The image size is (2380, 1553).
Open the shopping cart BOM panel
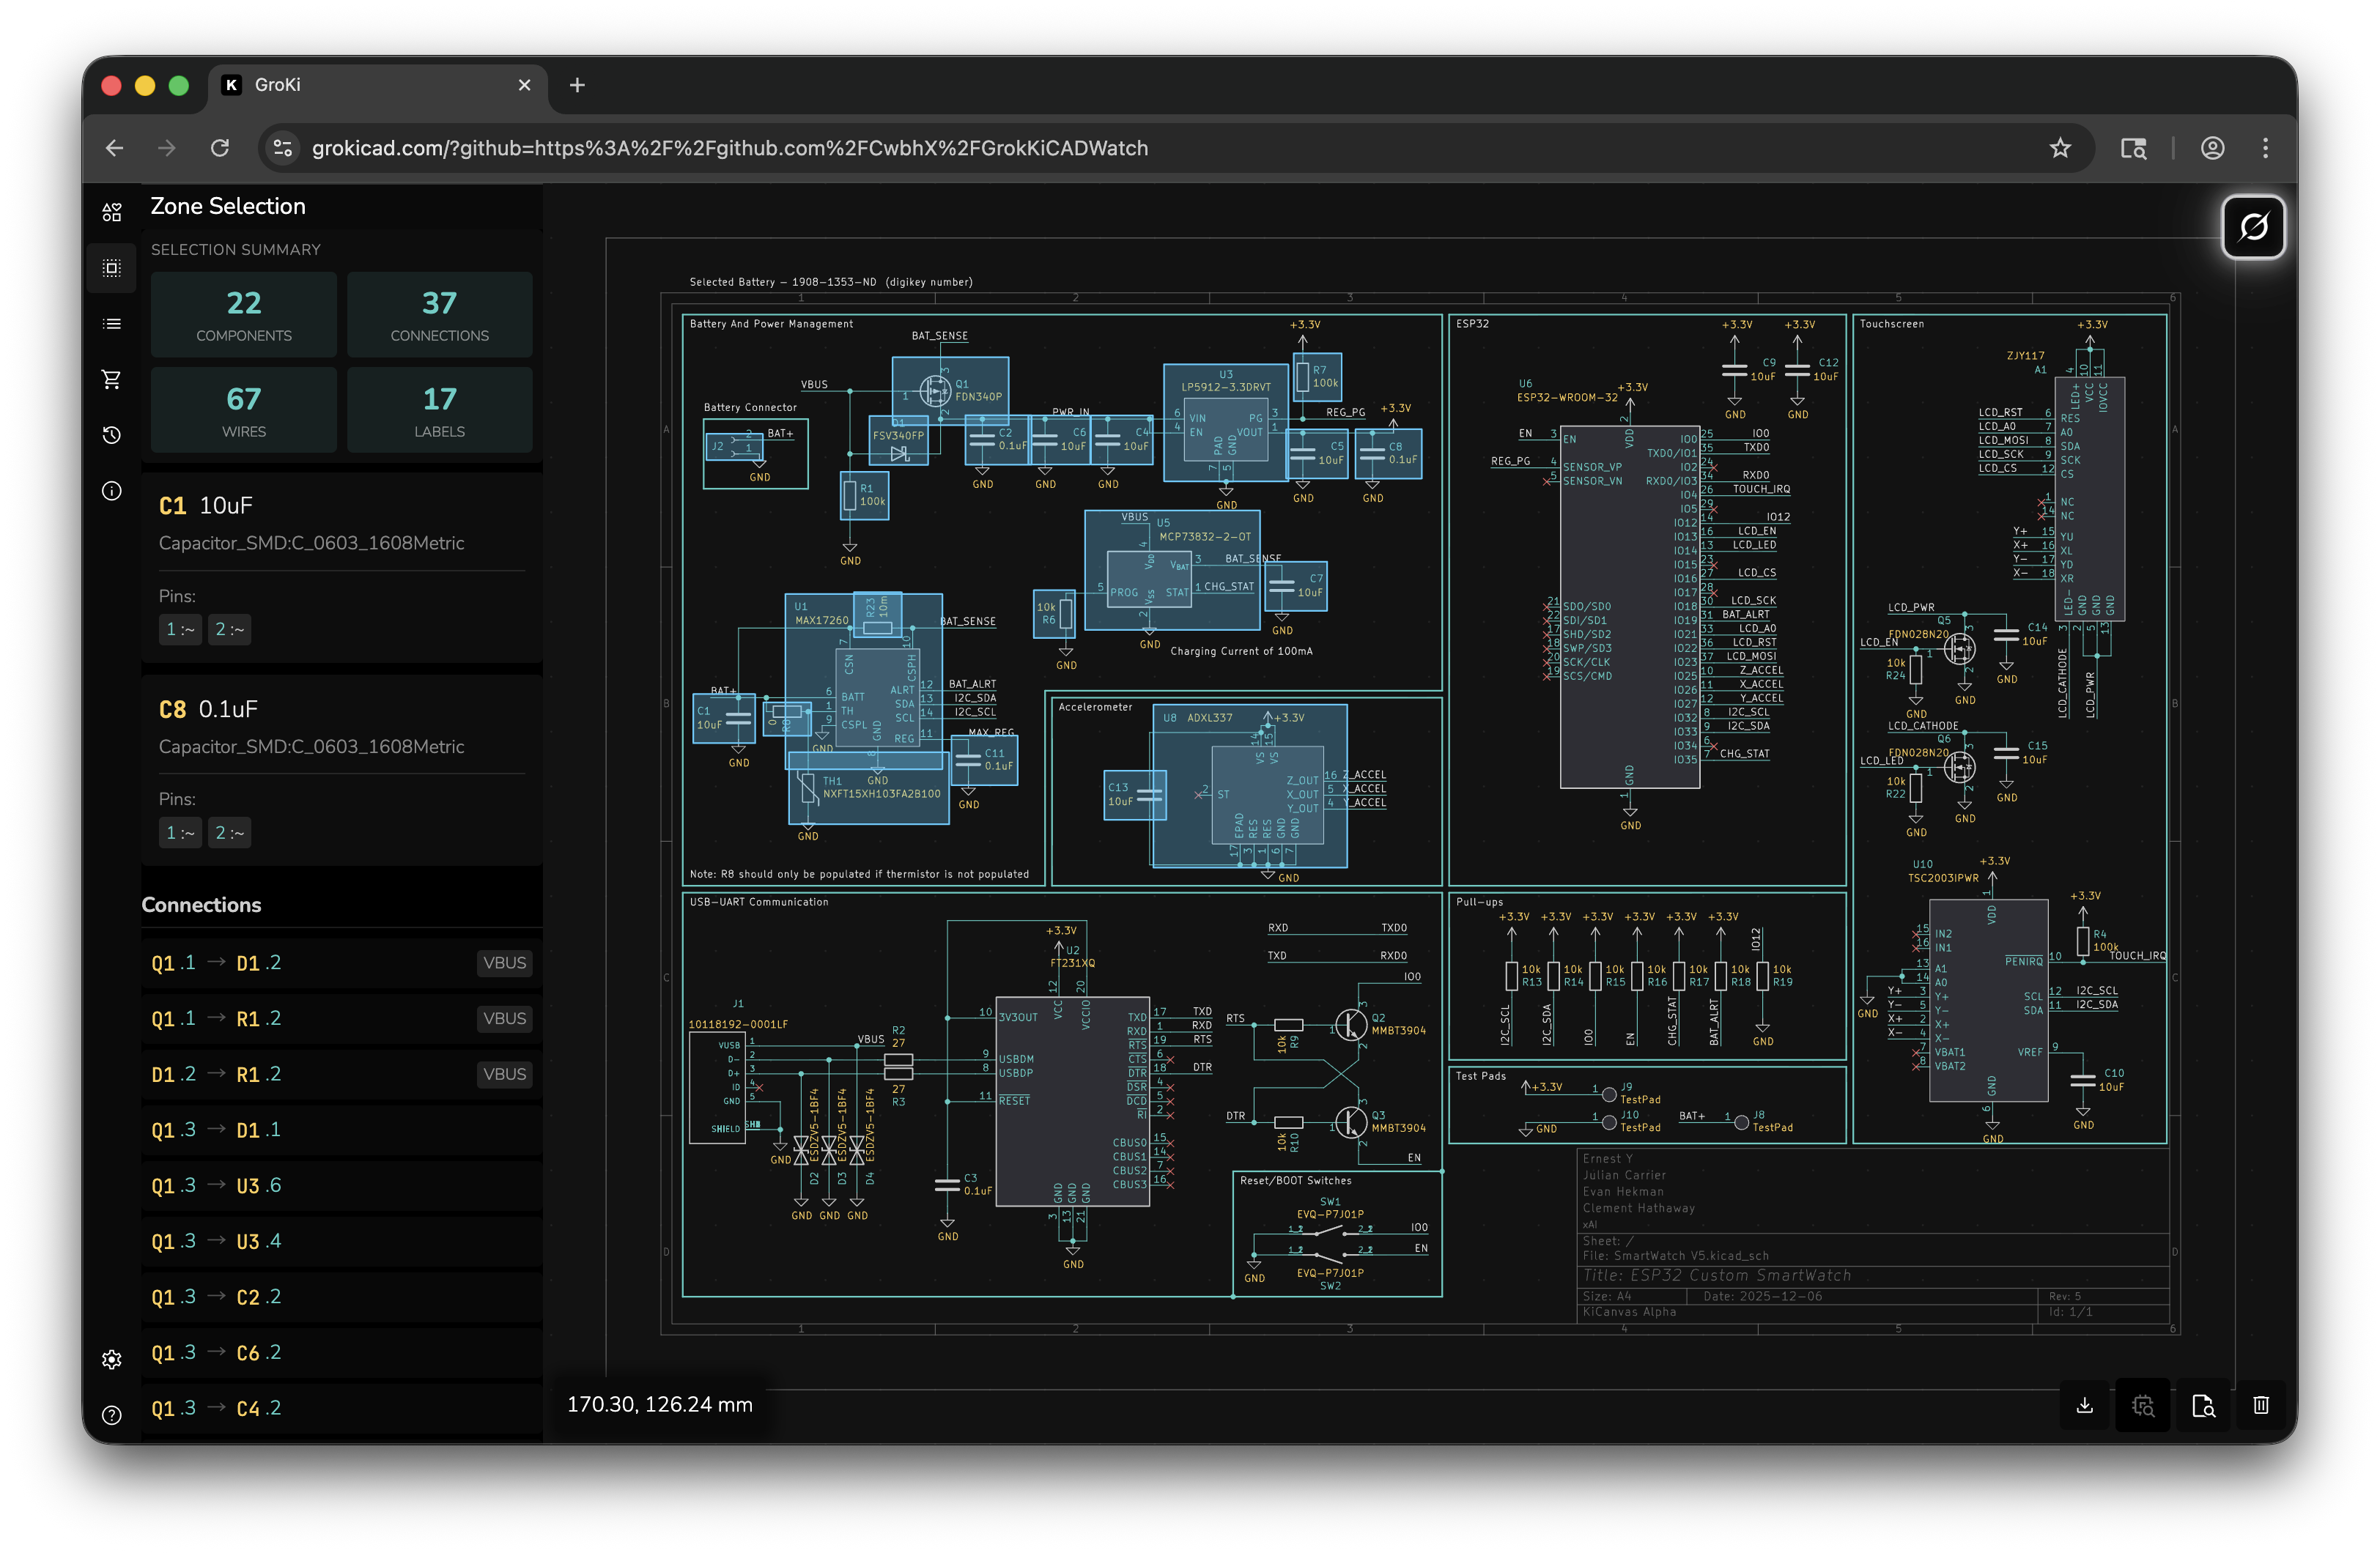tap(112, 379)
